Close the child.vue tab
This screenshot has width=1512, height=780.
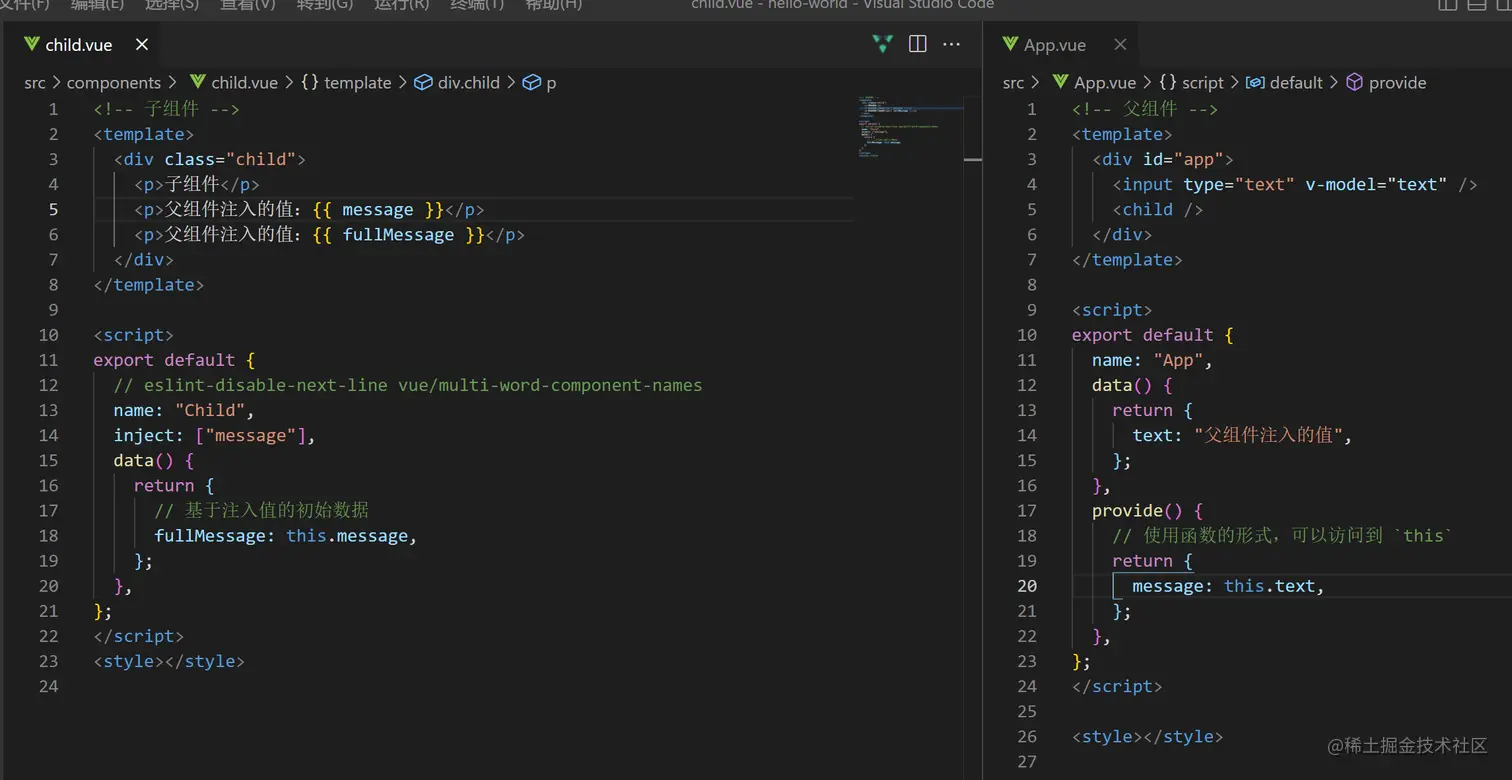(142, 45)
